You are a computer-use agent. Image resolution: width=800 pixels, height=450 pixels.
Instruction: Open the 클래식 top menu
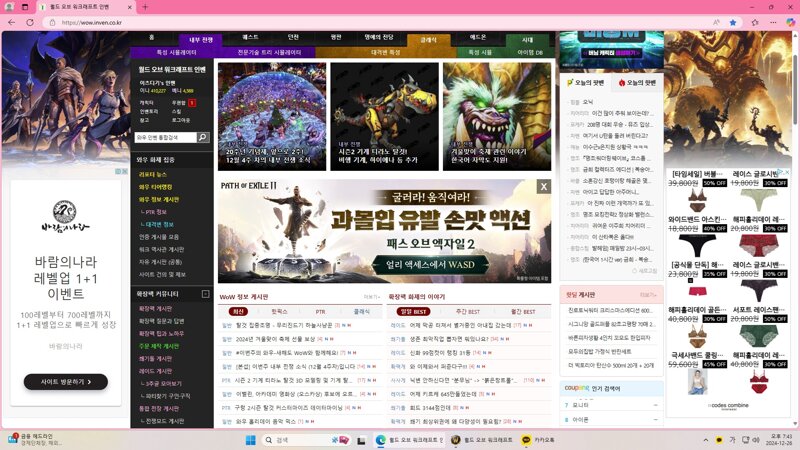(x=428, y=40)
